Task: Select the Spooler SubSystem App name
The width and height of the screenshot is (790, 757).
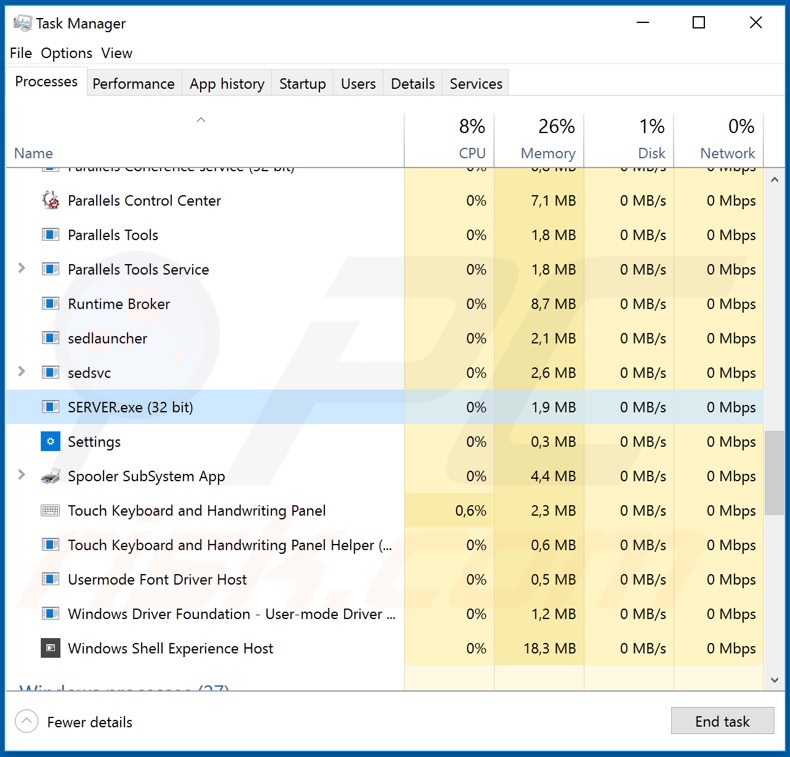Action: point(146,476)
